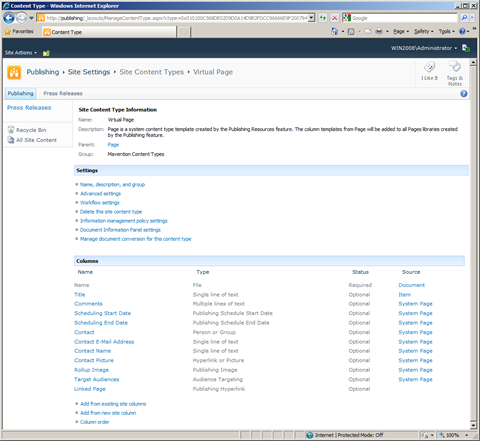Viewport: 480px width, 441px height.
Task: Click the Navigate Up folder icon
Action: (46, 53)
